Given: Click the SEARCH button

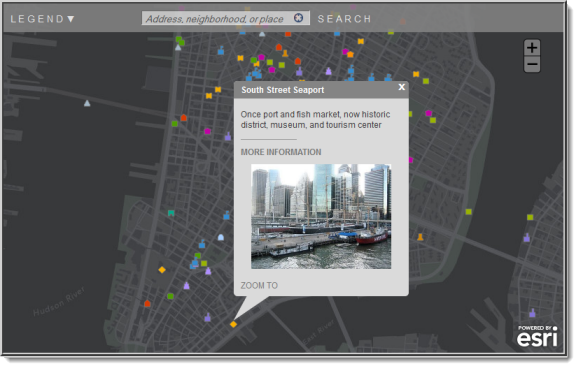Looking at the screenshot, I should (344, 19).
